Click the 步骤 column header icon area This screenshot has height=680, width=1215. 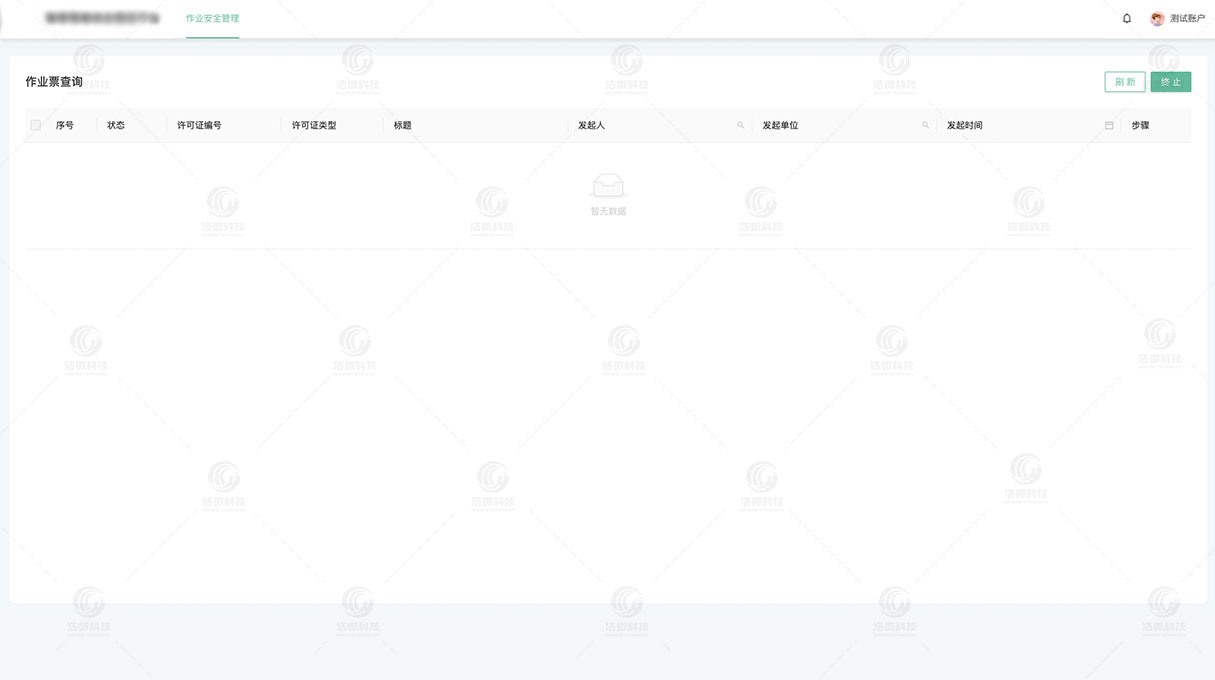point(1139,125)
